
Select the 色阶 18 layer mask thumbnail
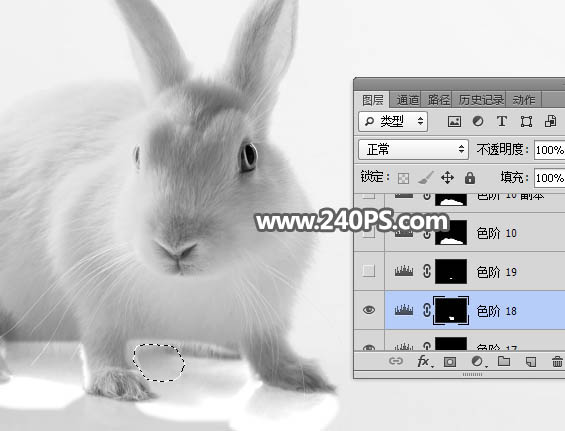coord(451,310)
